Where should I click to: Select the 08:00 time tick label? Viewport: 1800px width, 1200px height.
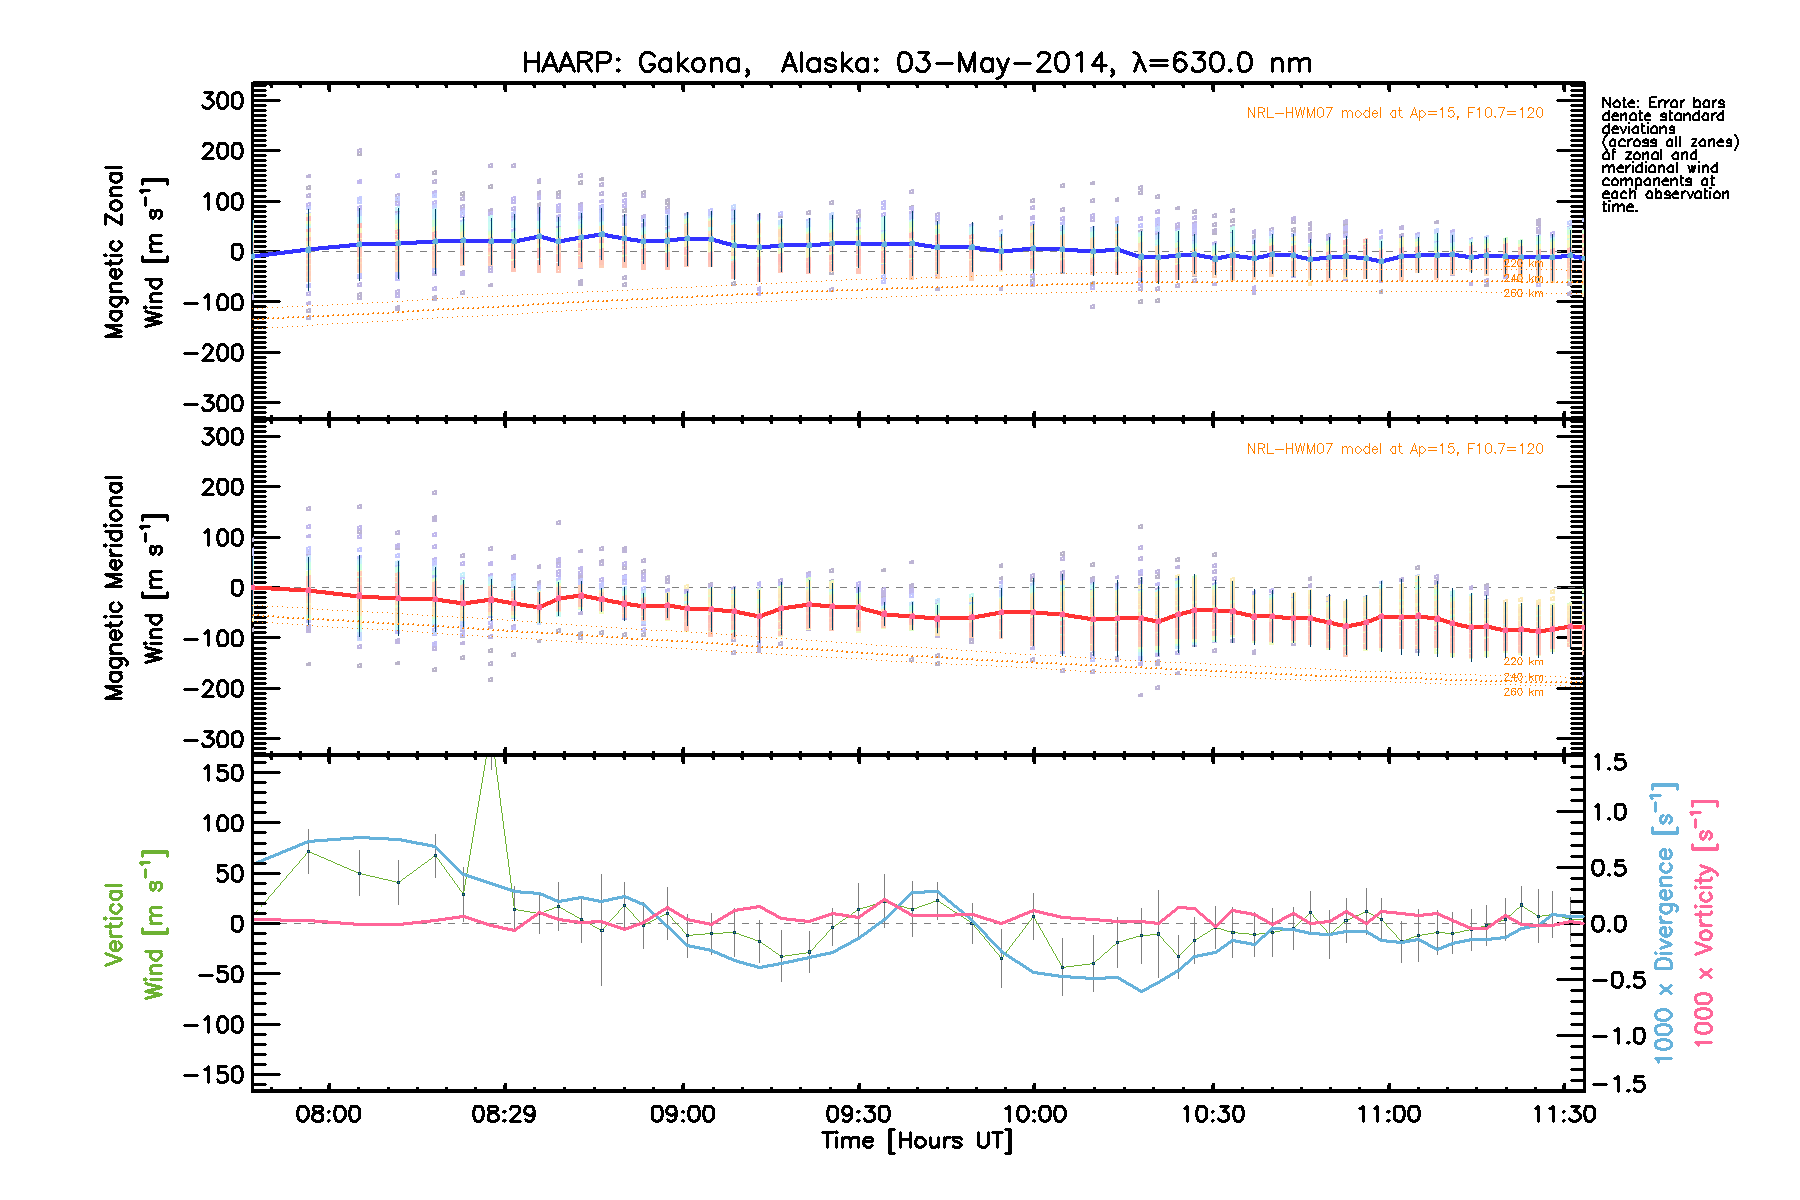[x=328, y=1114]
